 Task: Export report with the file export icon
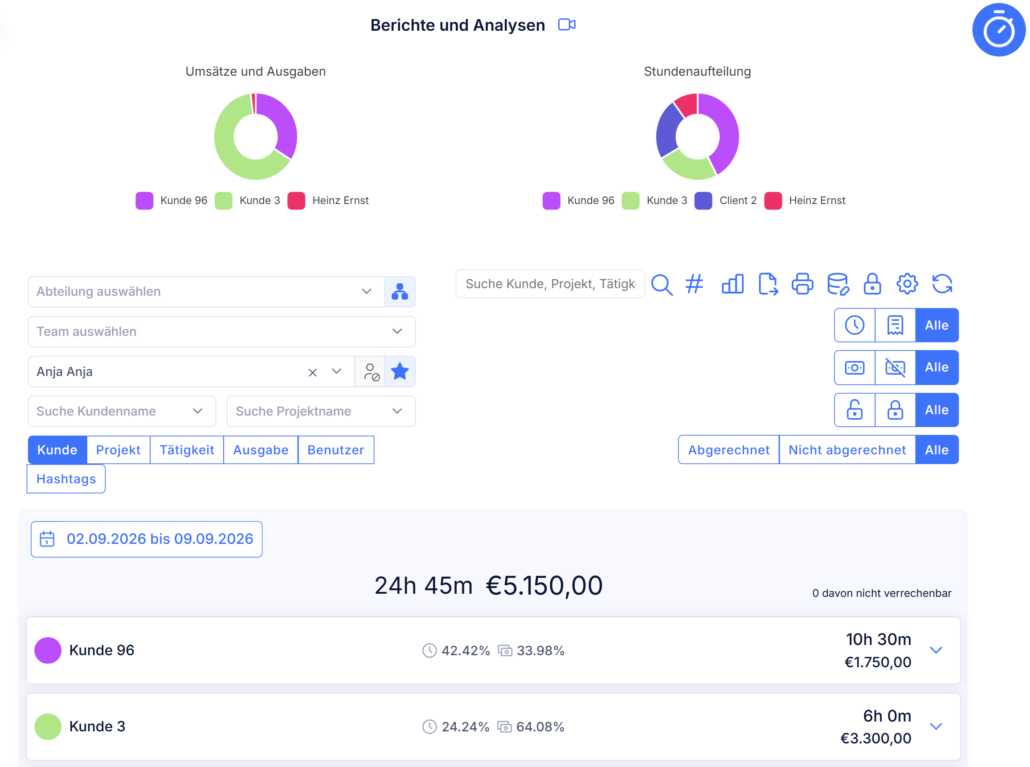pos(768,284)
